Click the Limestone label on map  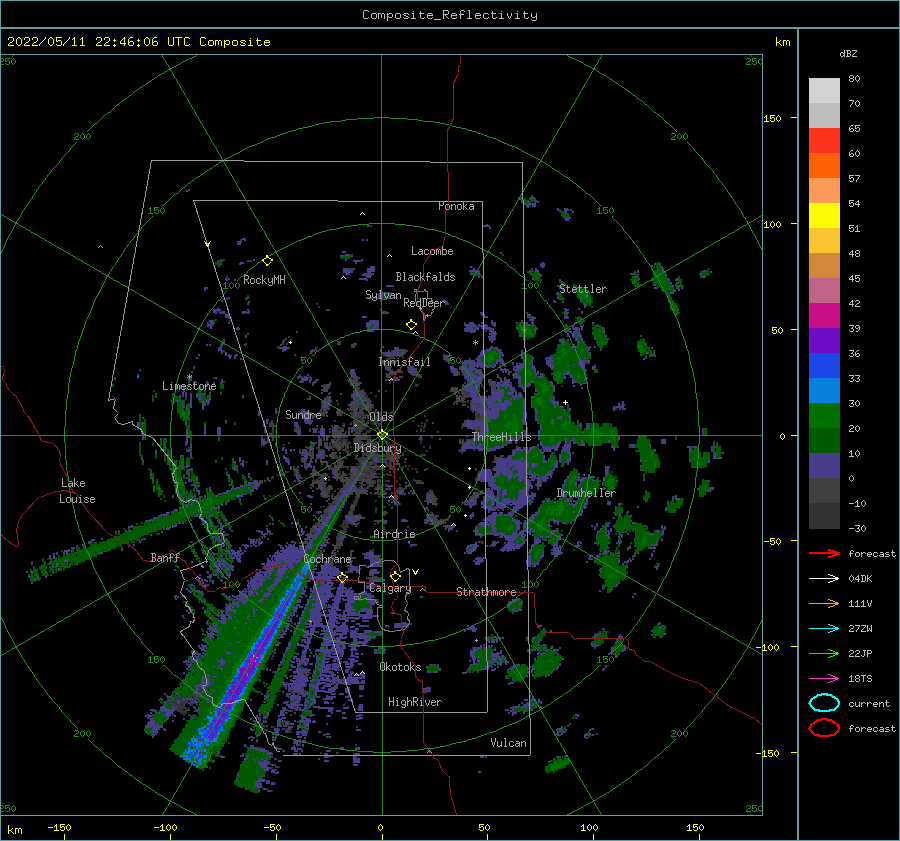pyautogui.click(x=189, y=386)
